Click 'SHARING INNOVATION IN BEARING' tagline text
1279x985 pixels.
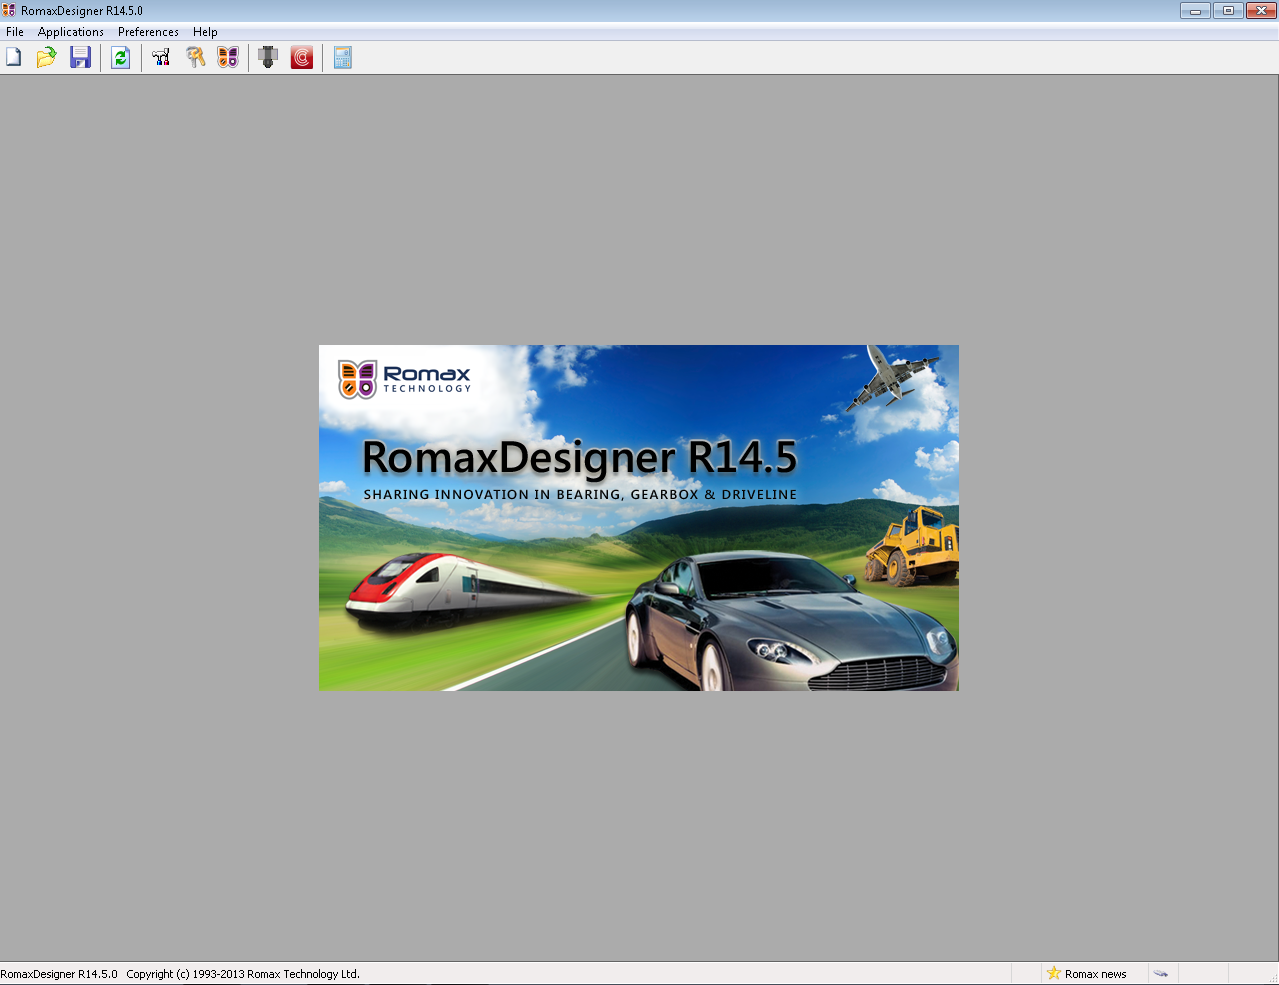coord(580,494)
